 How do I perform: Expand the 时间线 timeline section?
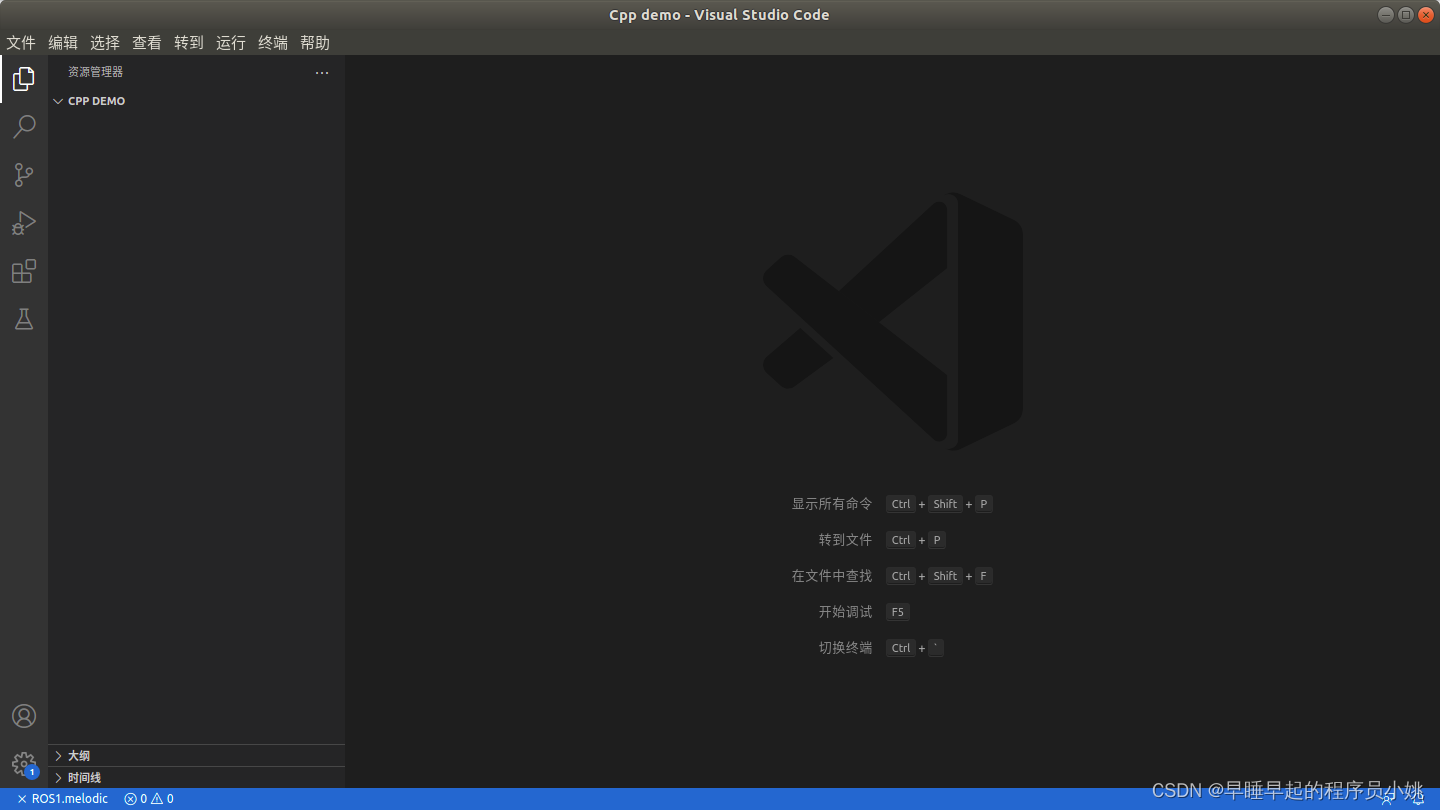pos(197,778)
